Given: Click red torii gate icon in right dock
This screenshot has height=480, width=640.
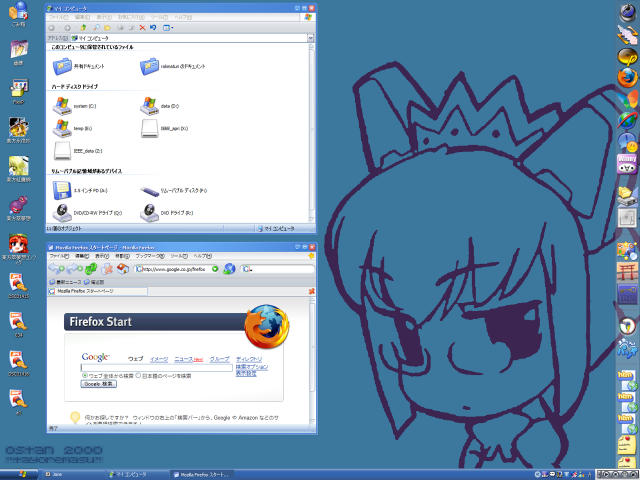Looking at the screenshot, I should [x=627, y=273].
